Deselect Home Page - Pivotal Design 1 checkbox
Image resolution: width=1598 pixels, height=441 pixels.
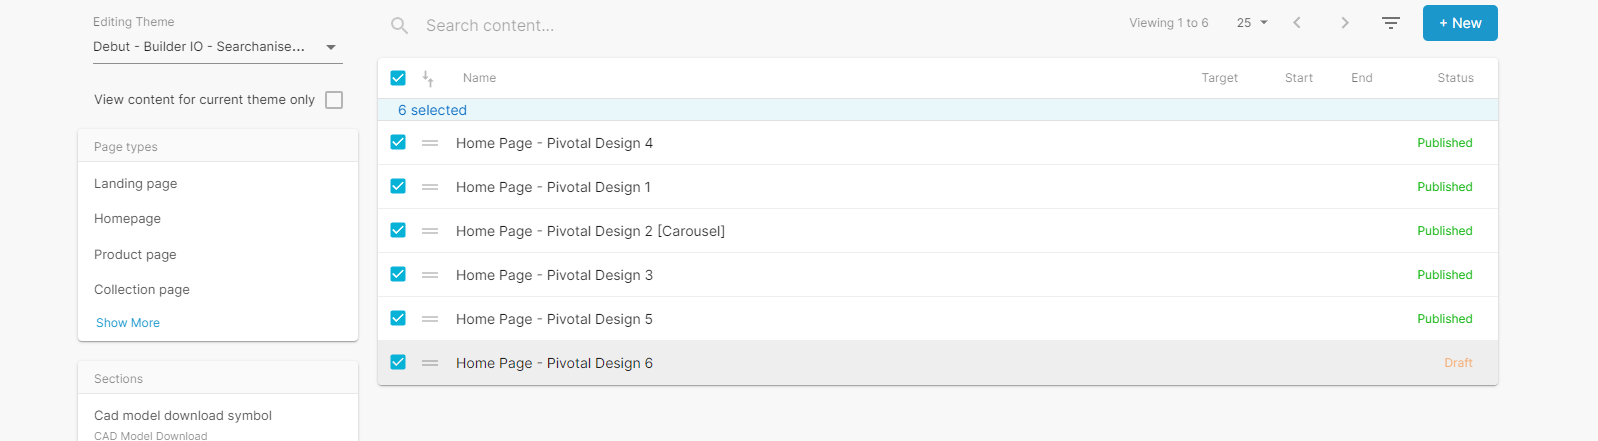coord(398,187)
